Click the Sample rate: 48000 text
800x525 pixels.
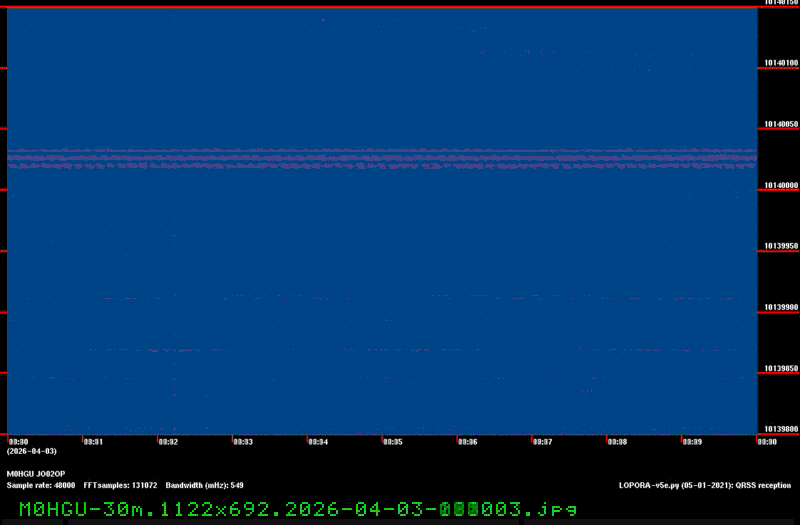(41, 485)
